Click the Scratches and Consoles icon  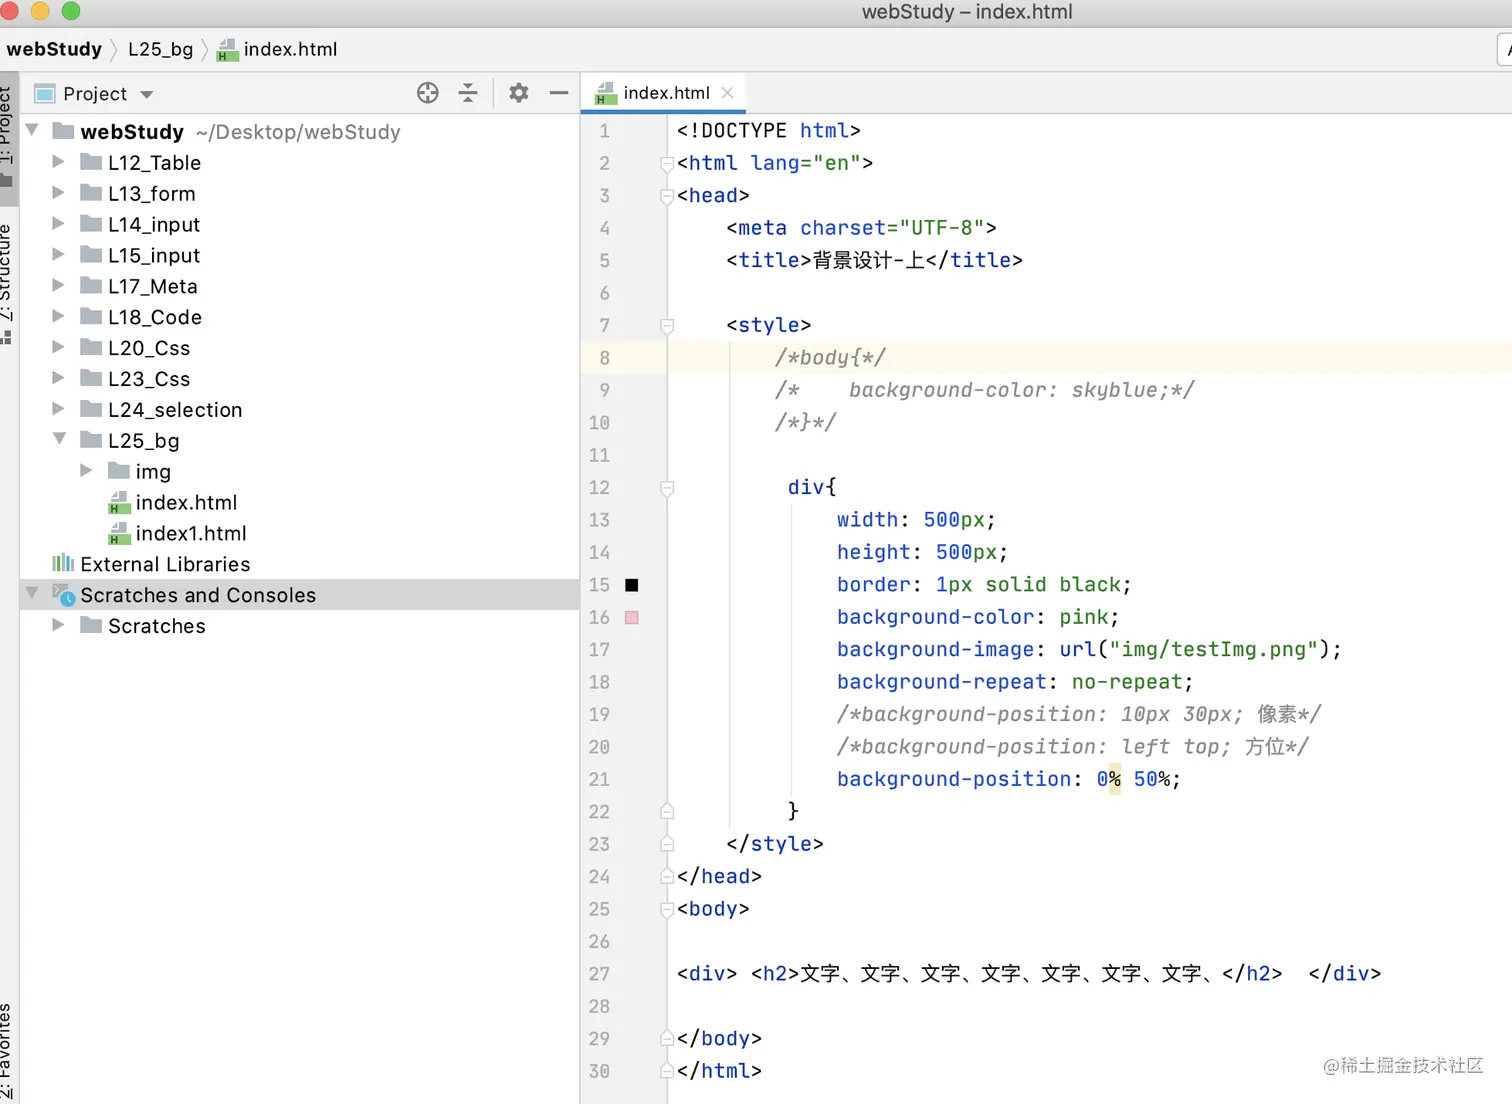pyautogui.click(x=64, y=595)
